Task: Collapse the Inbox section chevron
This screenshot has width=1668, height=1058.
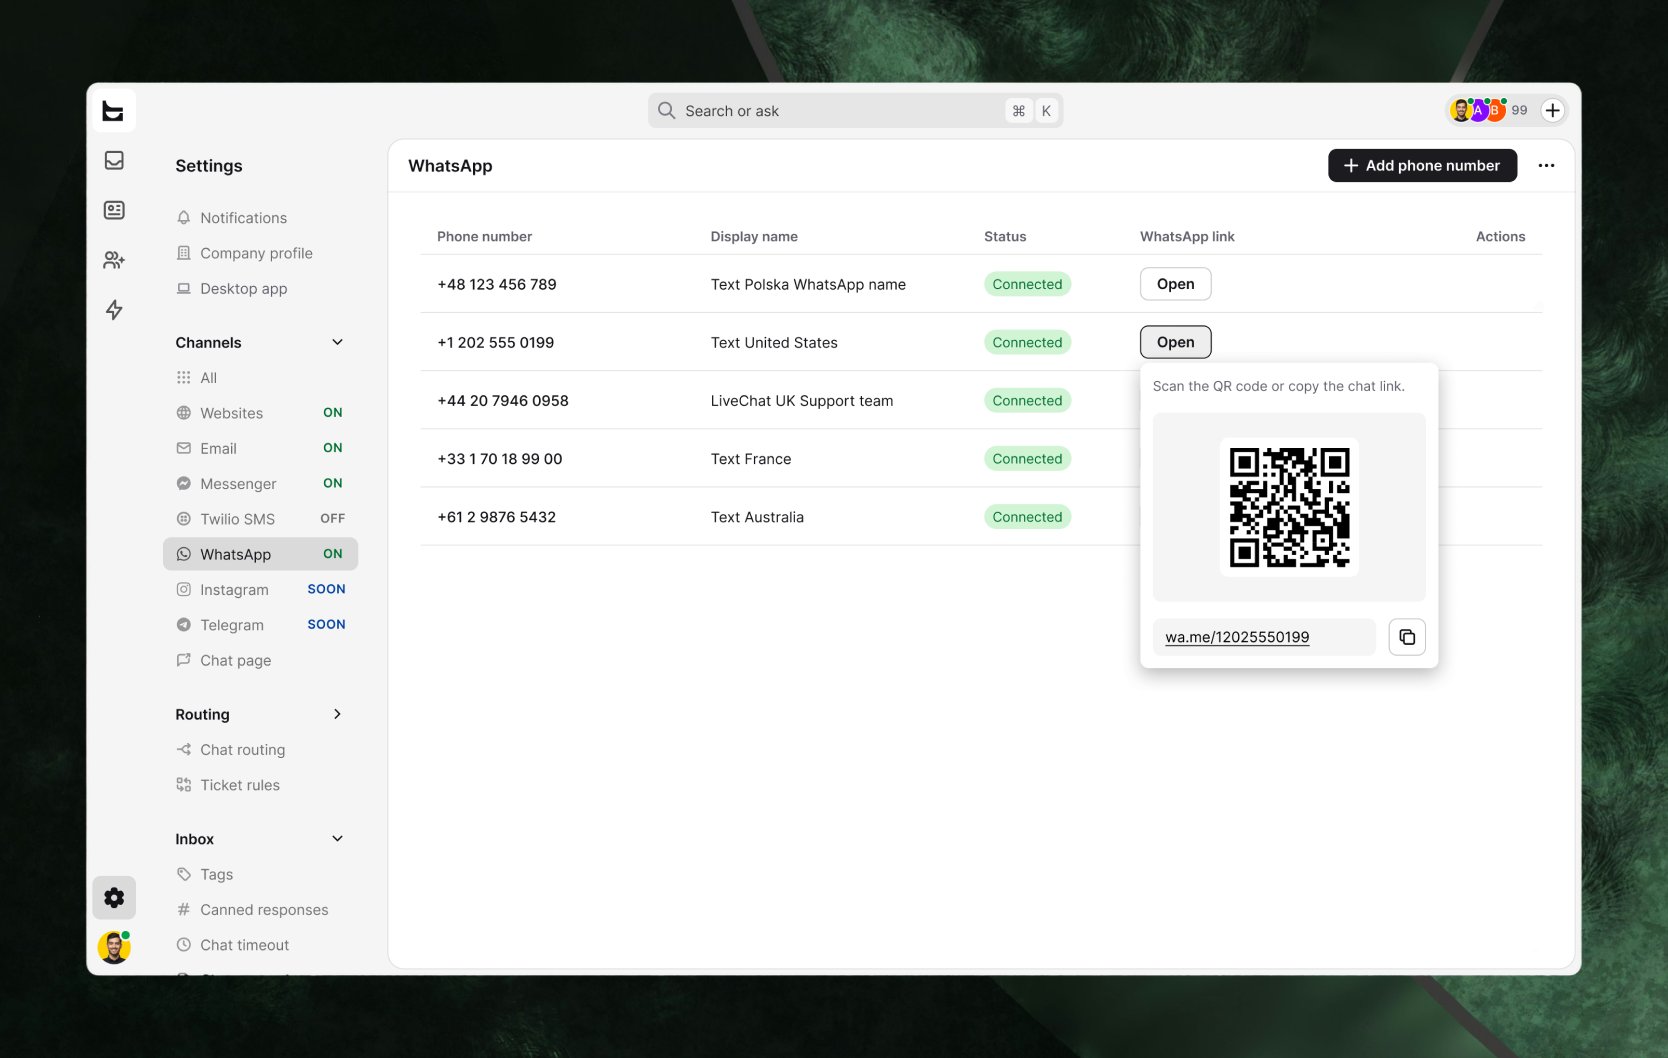Action: 337,839
